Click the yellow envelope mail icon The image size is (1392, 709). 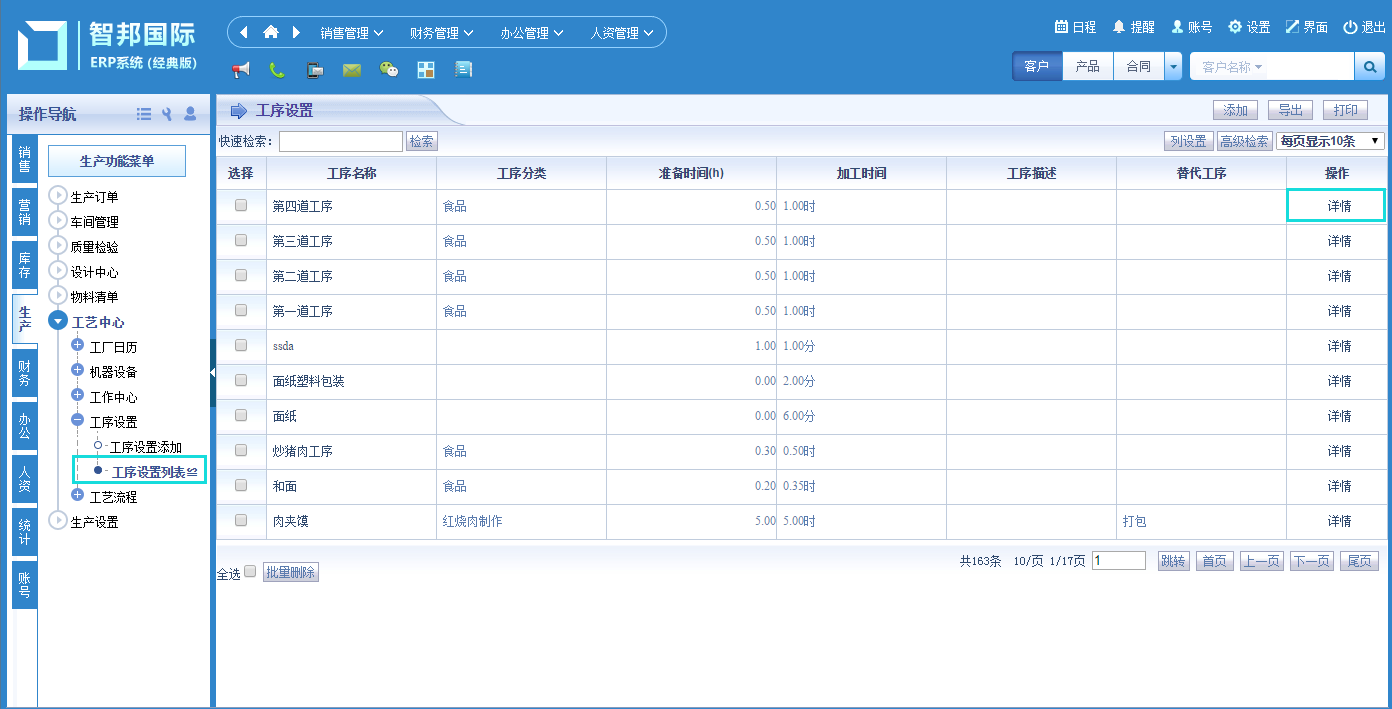coord(351,70)
